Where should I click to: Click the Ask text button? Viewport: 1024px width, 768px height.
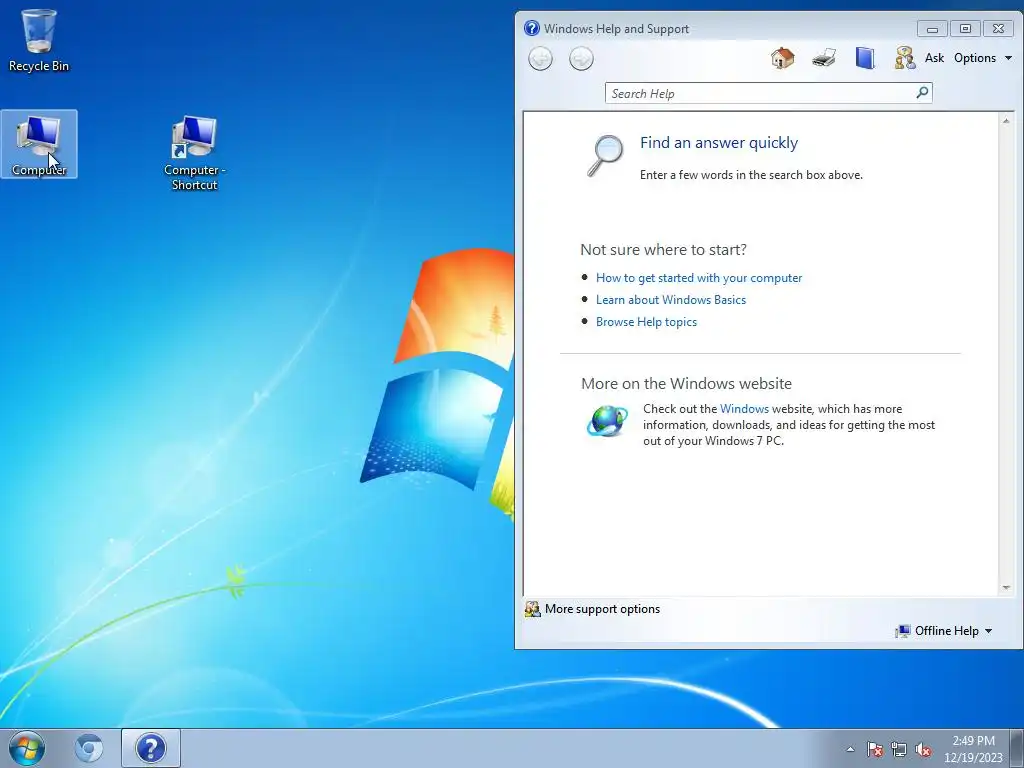point(934,58)
